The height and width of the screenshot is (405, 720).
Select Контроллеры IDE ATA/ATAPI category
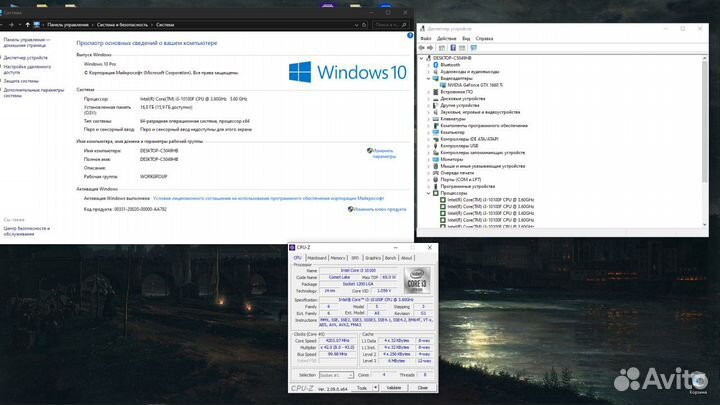(x=469, y=139)
